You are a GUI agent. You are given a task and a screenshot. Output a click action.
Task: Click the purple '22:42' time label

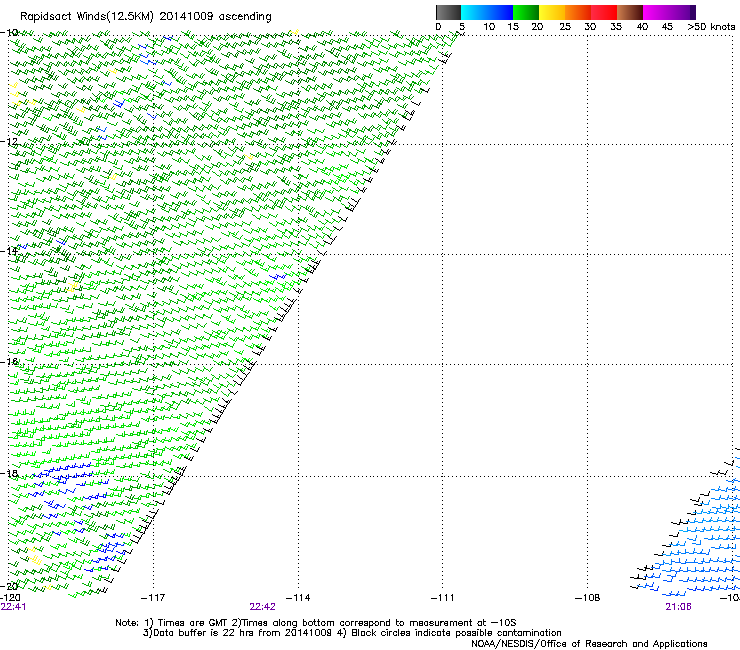262,607
